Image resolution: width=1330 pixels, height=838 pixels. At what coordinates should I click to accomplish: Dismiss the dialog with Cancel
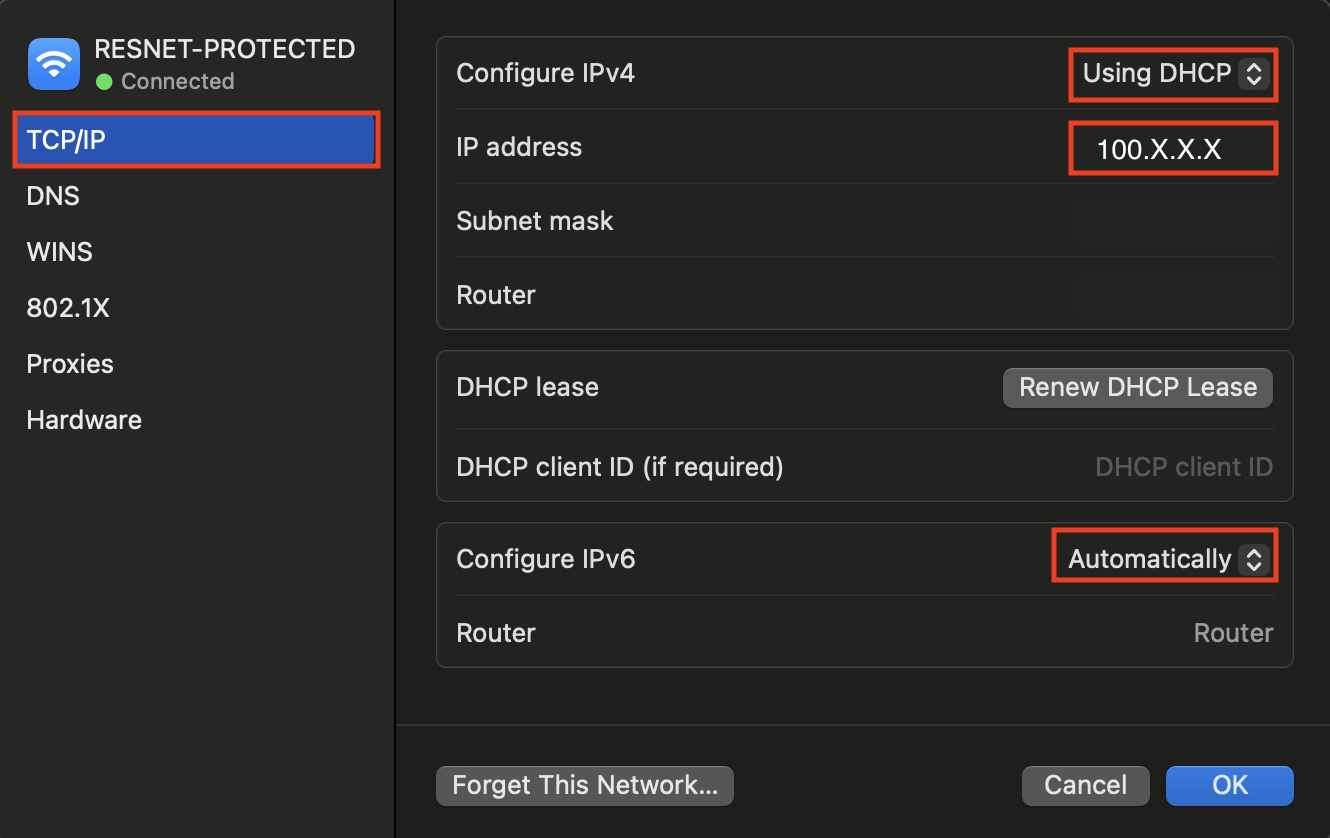(1085, 785)
